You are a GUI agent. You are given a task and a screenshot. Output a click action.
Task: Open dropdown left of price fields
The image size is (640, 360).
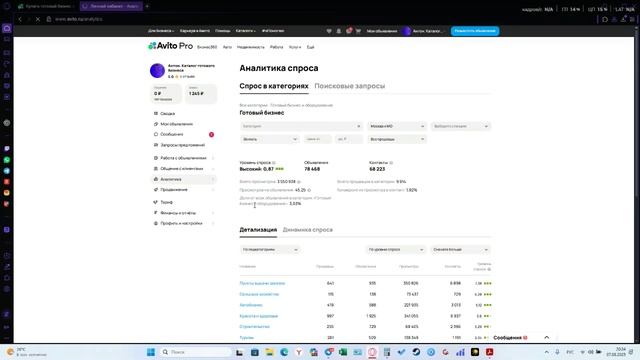270,140
